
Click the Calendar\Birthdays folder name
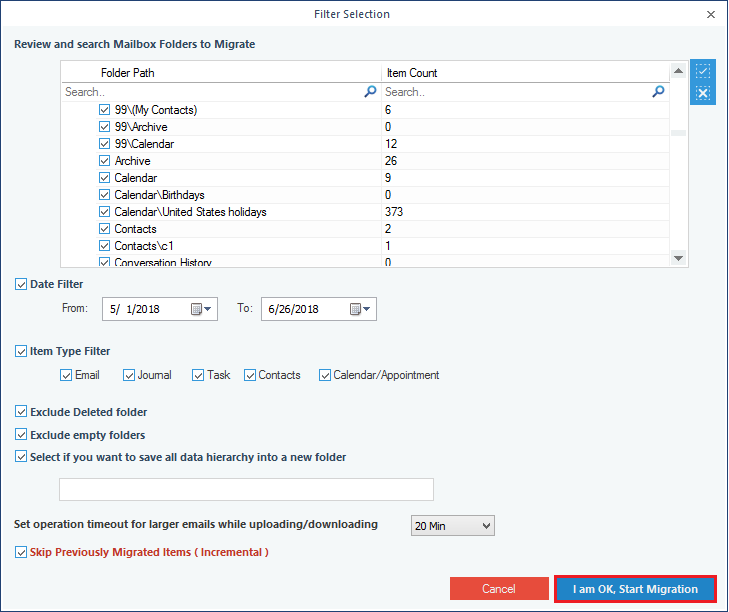(x=159, y=195)
